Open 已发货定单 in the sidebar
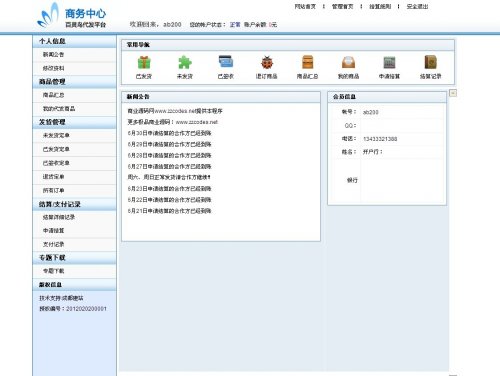The width and height of the screenshot is (500, 376). [x=56, y=149]
